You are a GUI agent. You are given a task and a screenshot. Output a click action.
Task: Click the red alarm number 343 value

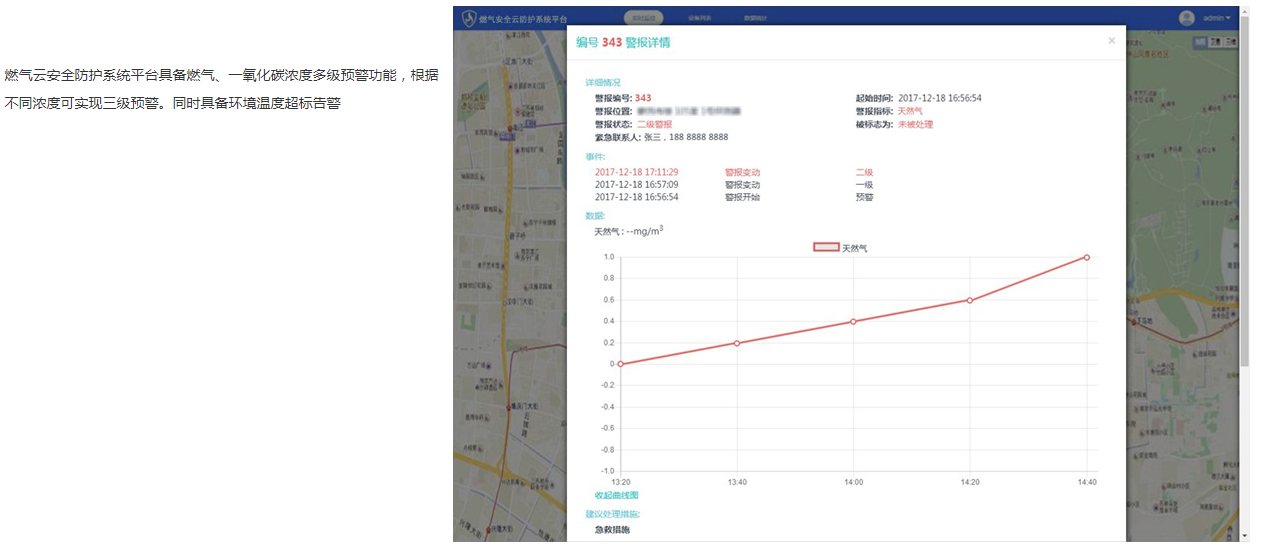(643, 98)
